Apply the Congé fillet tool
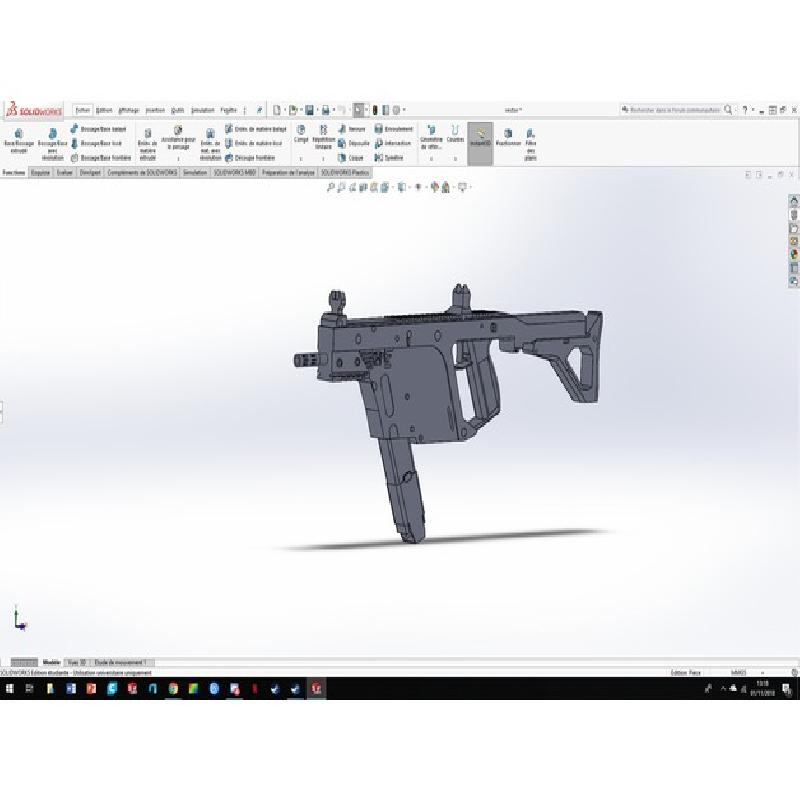 pos(301,136)
